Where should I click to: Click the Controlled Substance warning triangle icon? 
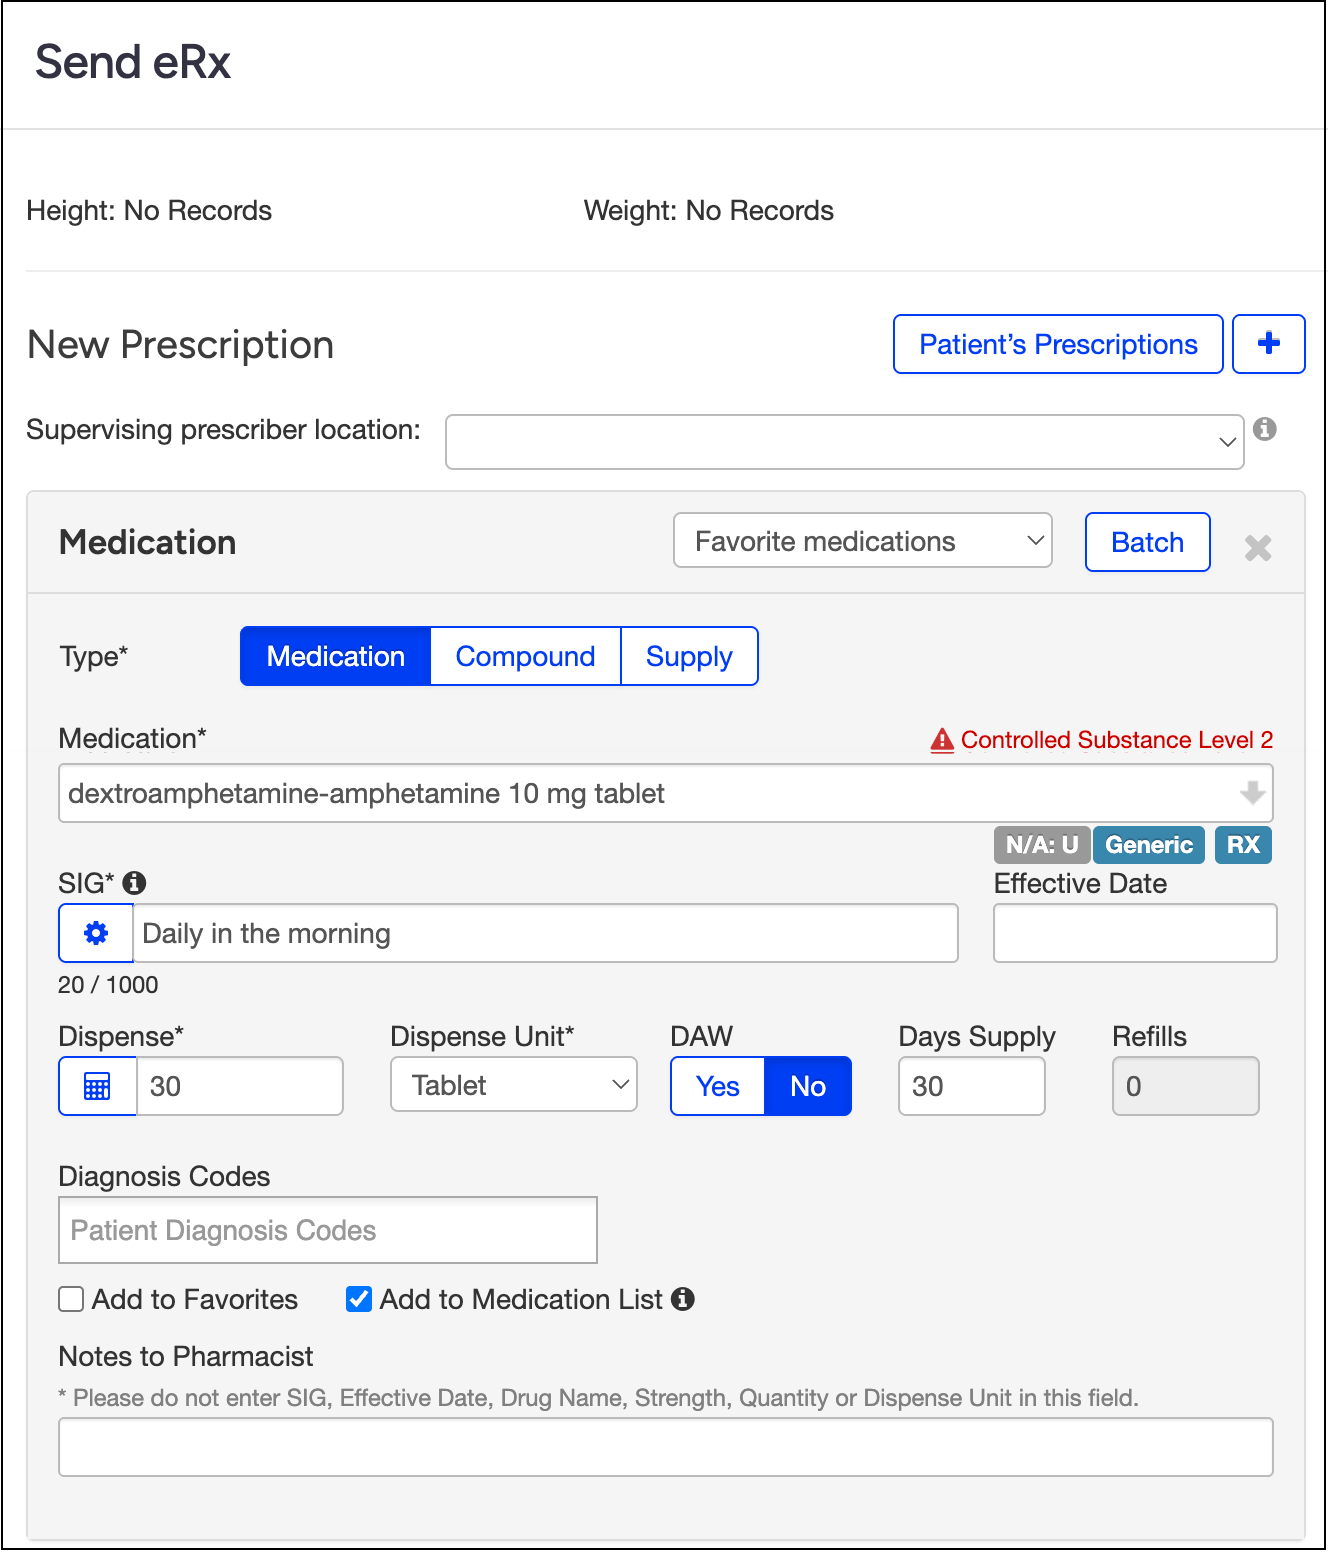click(x=941, y=740)
